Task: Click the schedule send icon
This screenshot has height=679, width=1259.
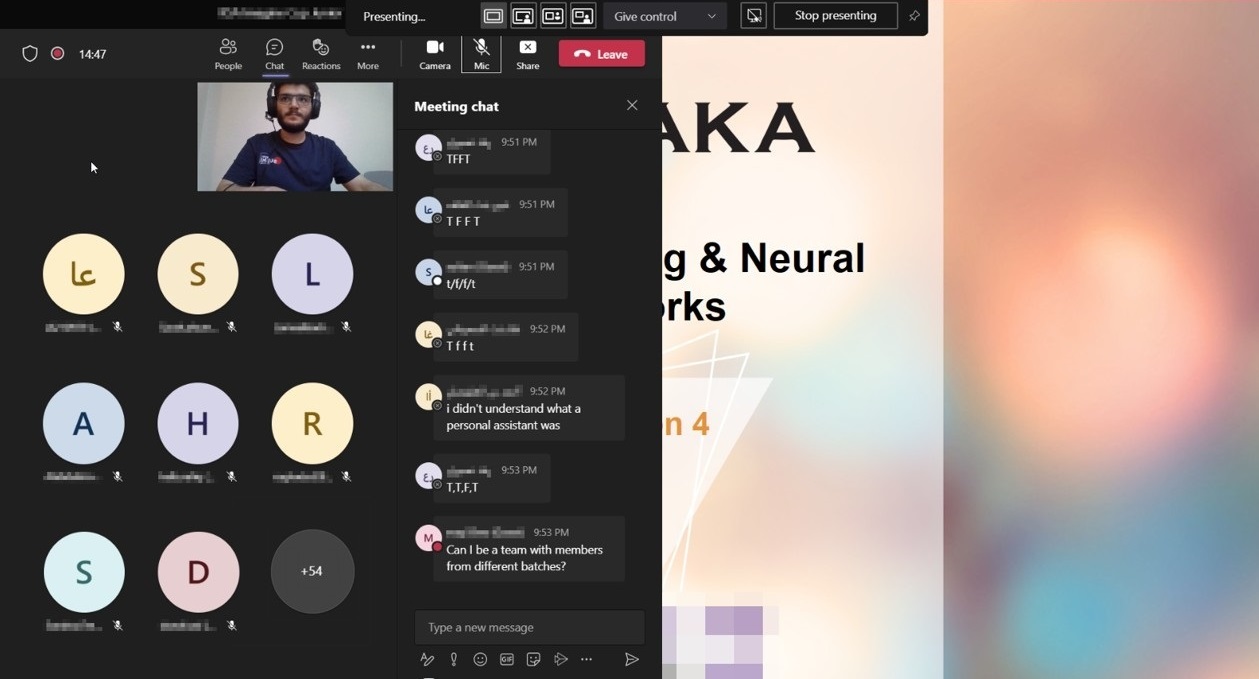Action: pyautogui.click(x=560, y=659)
